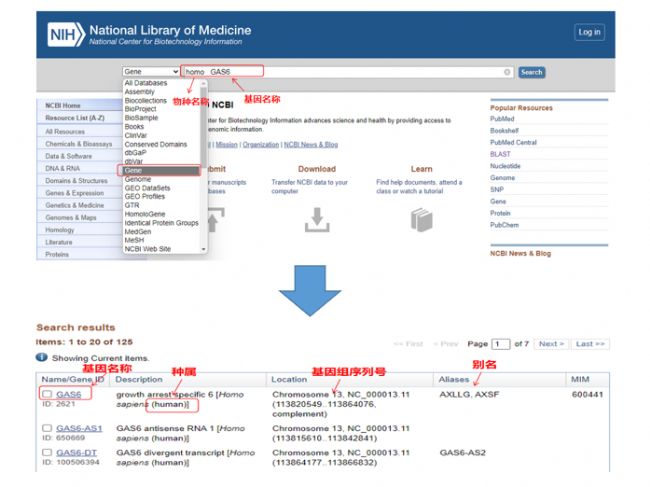The height and width of the screenshot is (487, 650).
Task: Click the Download arrow icon
Action: pyautogui.click(x=316, y=219)
